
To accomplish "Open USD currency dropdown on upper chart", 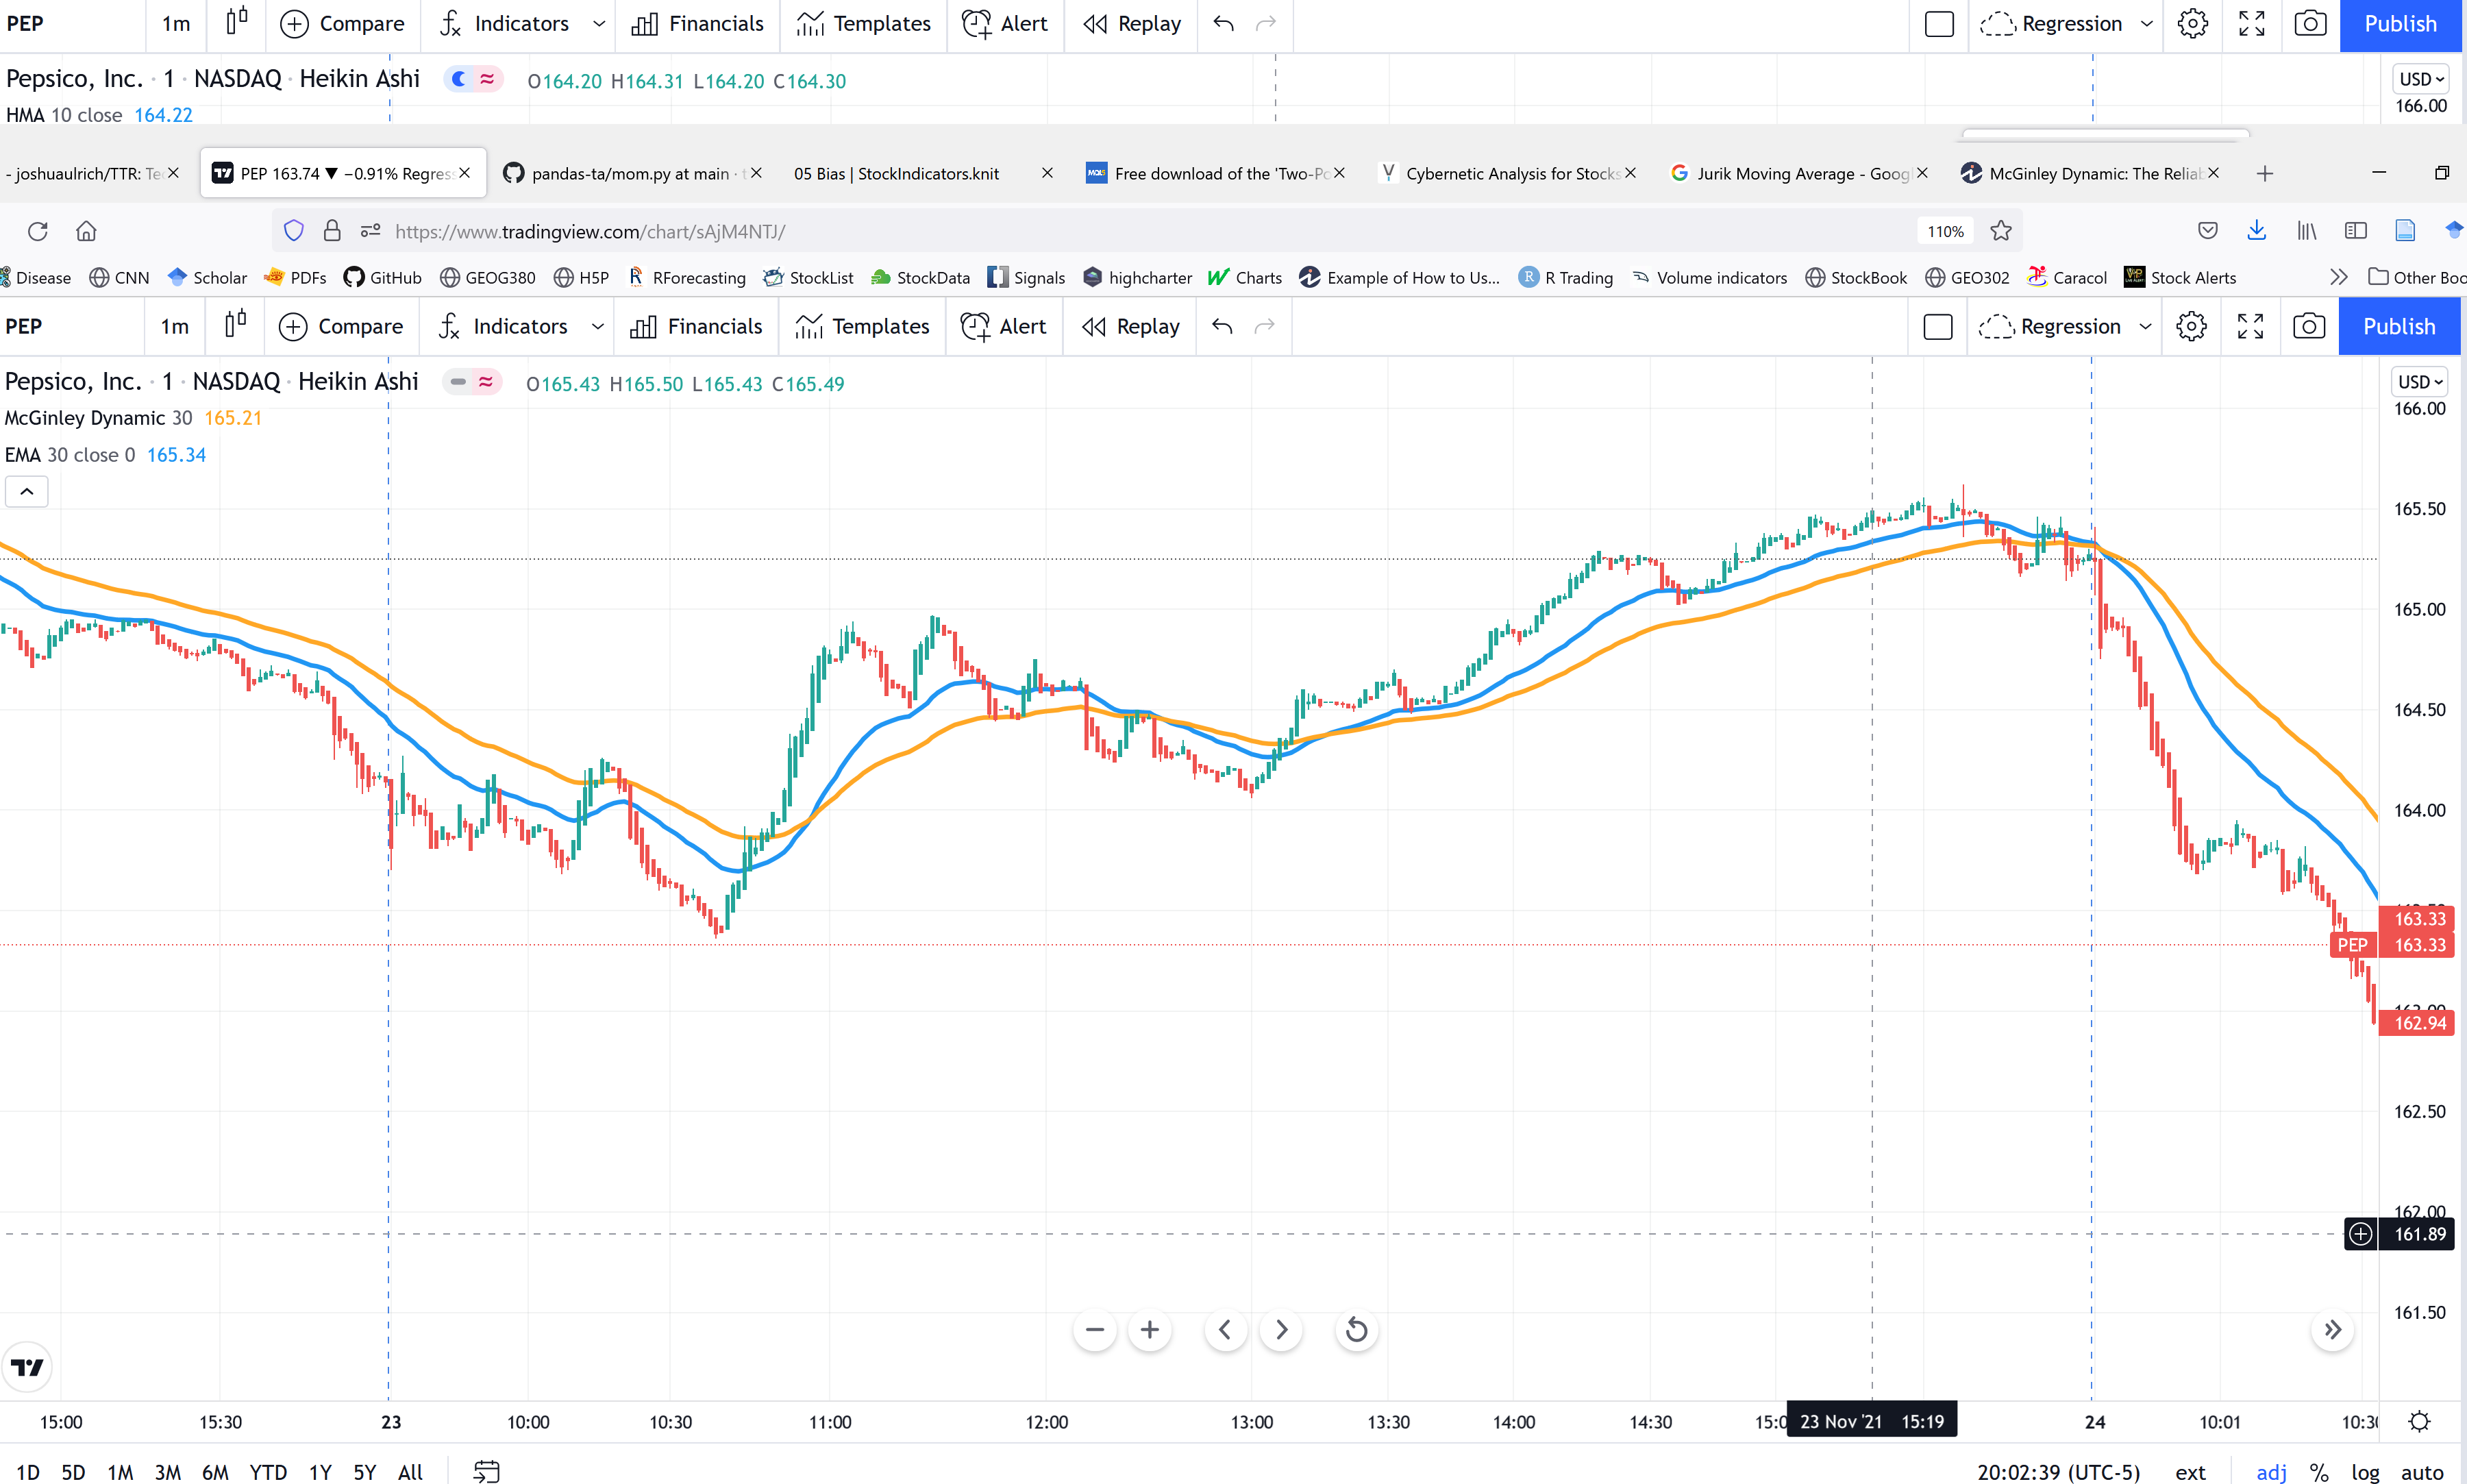I will (x=2422, y=79).
